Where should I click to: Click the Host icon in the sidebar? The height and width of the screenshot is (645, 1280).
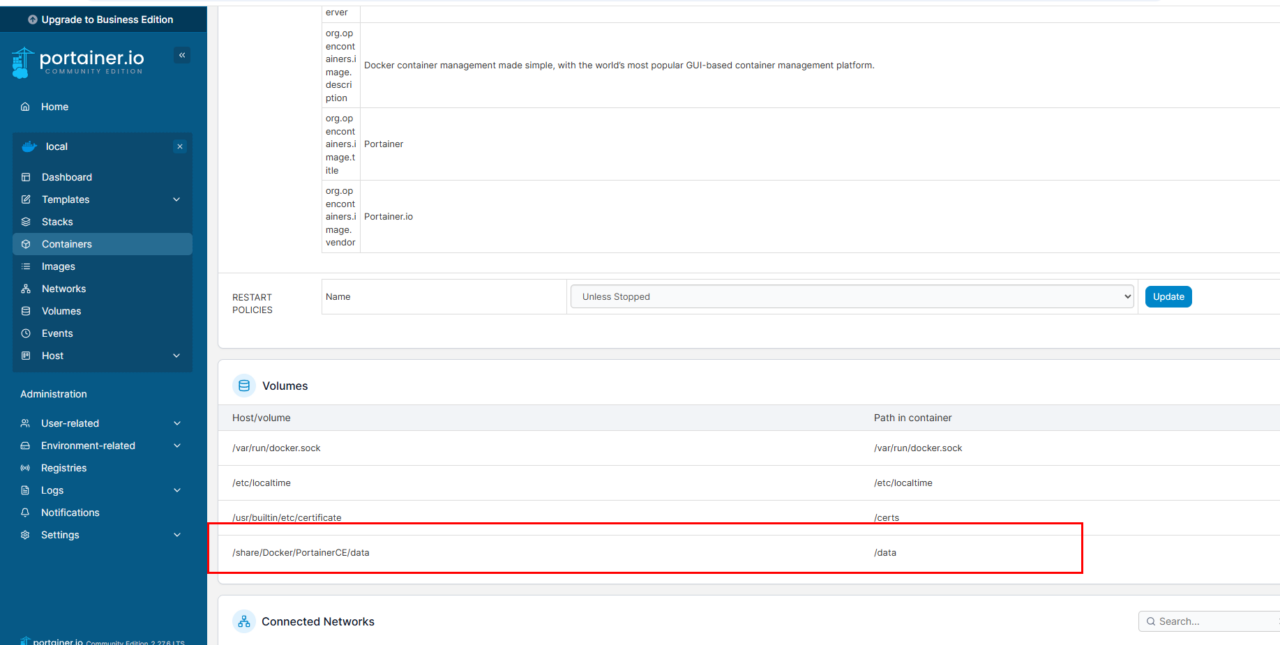pyautogui.click(x=26, y=356)
